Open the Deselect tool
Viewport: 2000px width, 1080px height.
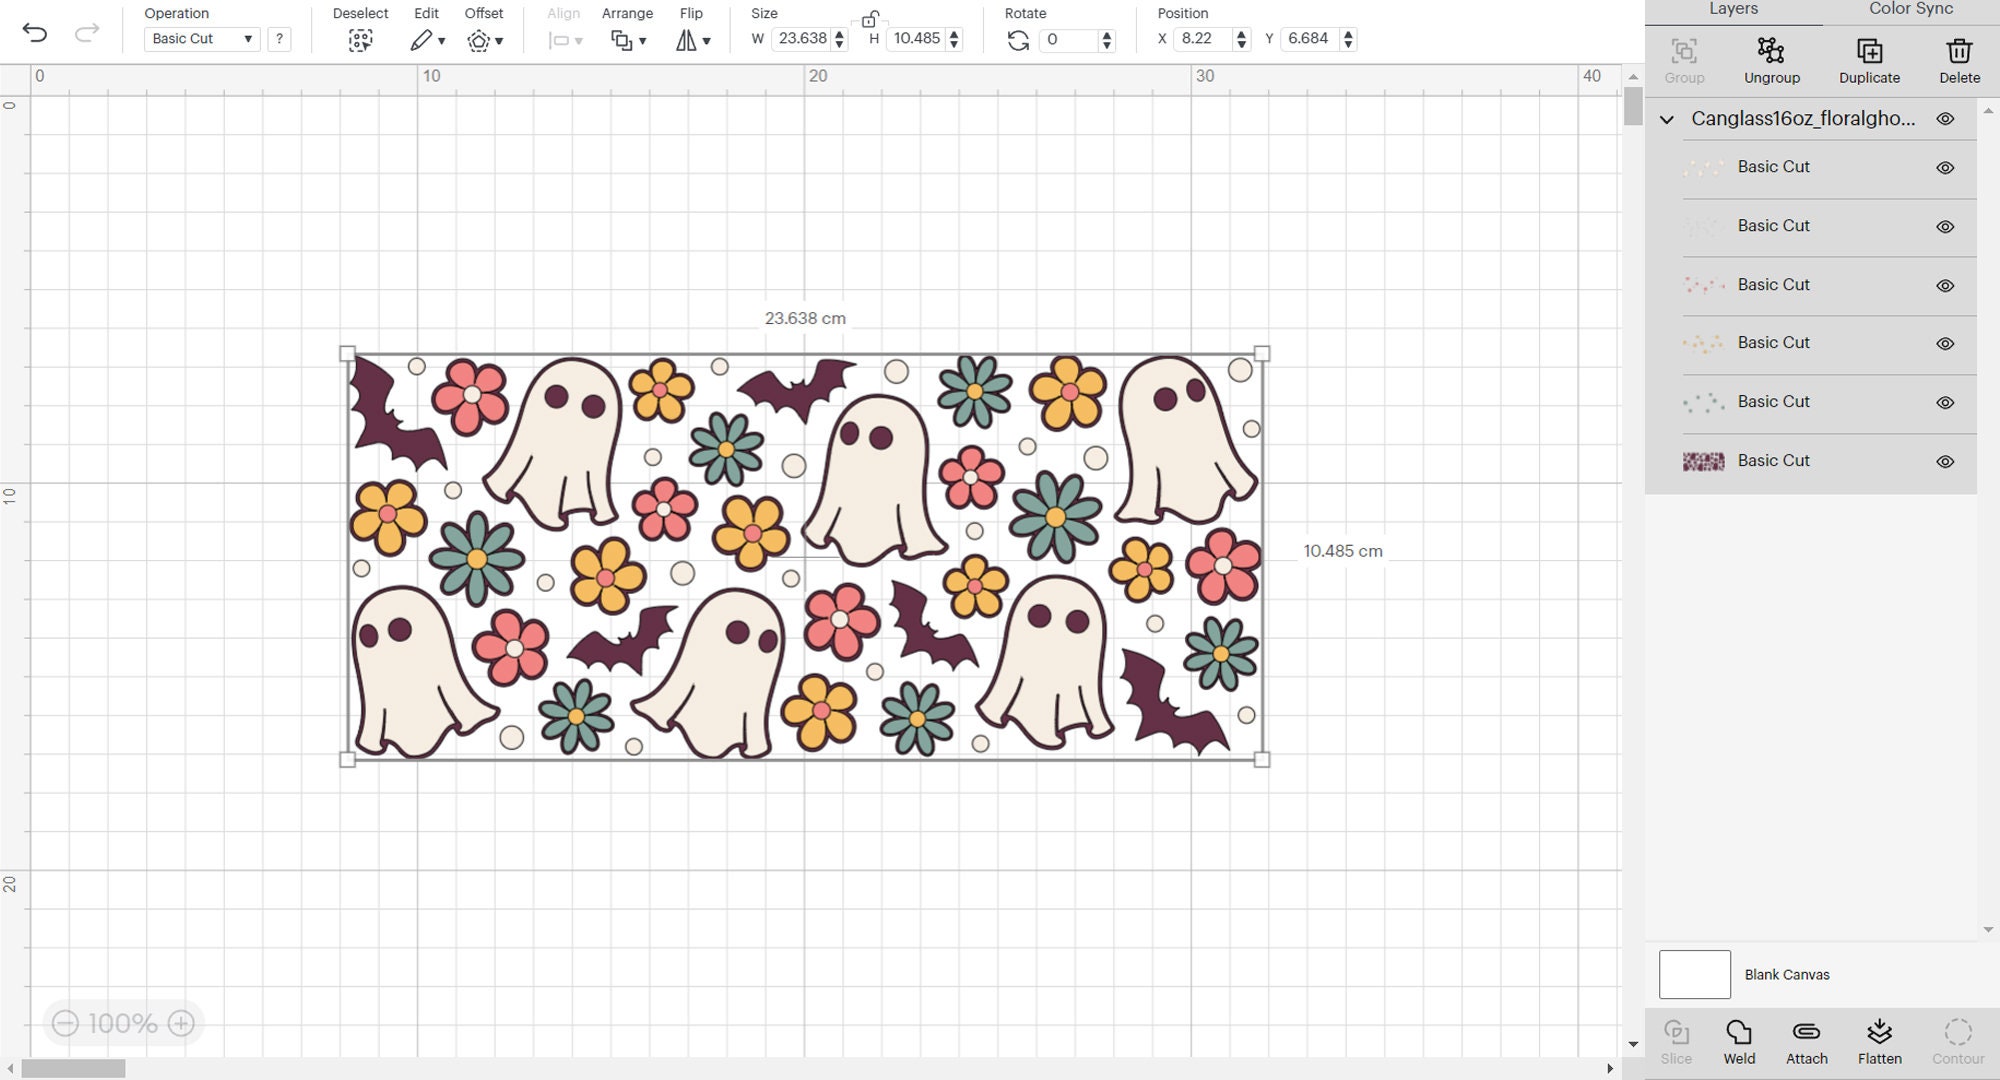[x=360, y=40]
